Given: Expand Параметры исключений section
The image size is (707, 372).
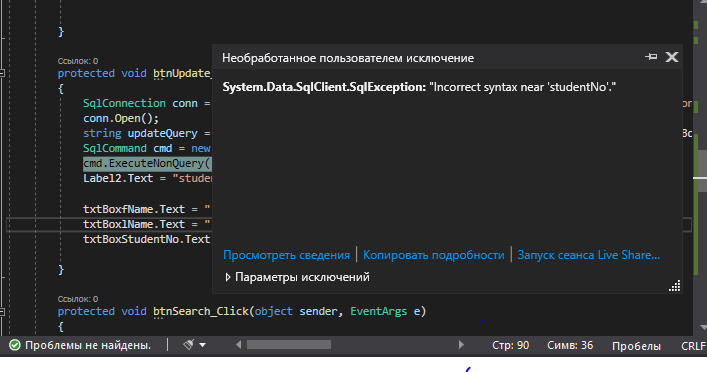Looking at the screenshot, I should 298,277.
